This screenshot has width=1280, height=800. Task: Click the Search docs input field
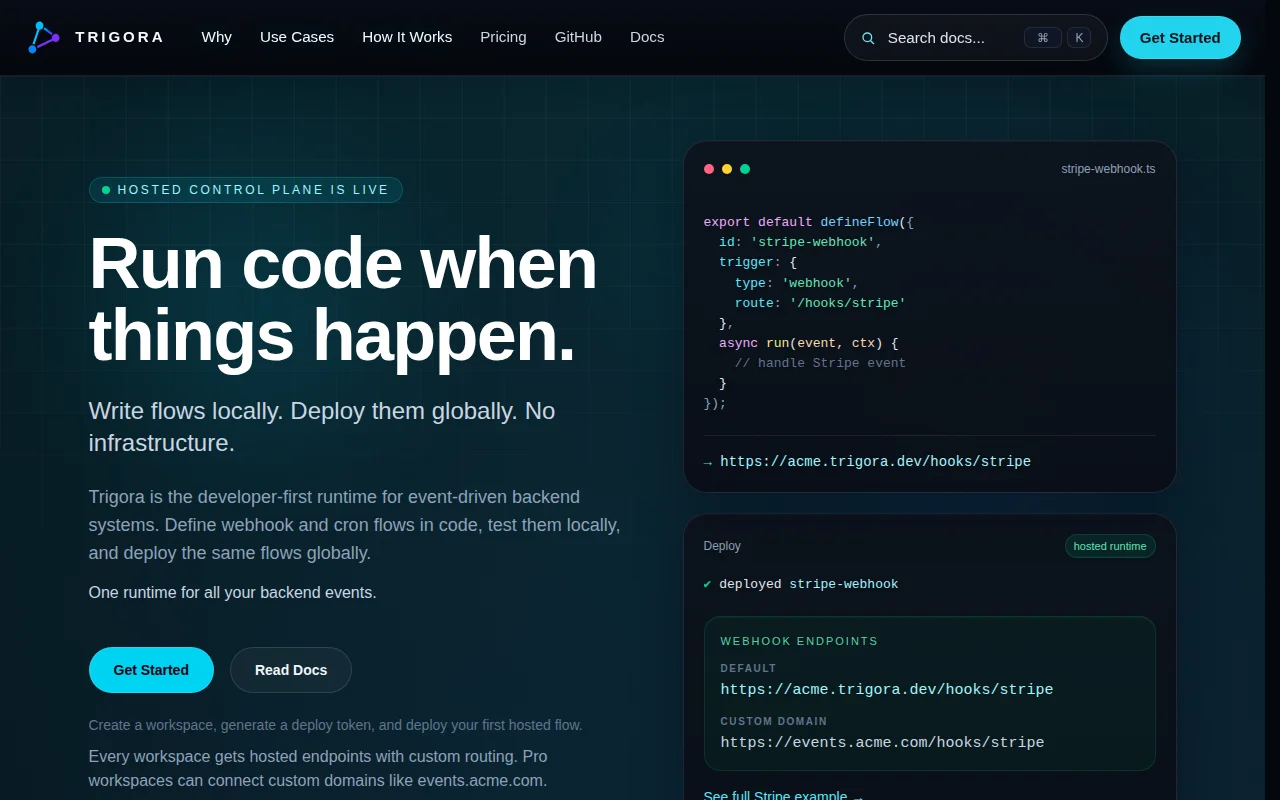pyautogui.click(x=975, y=37)
